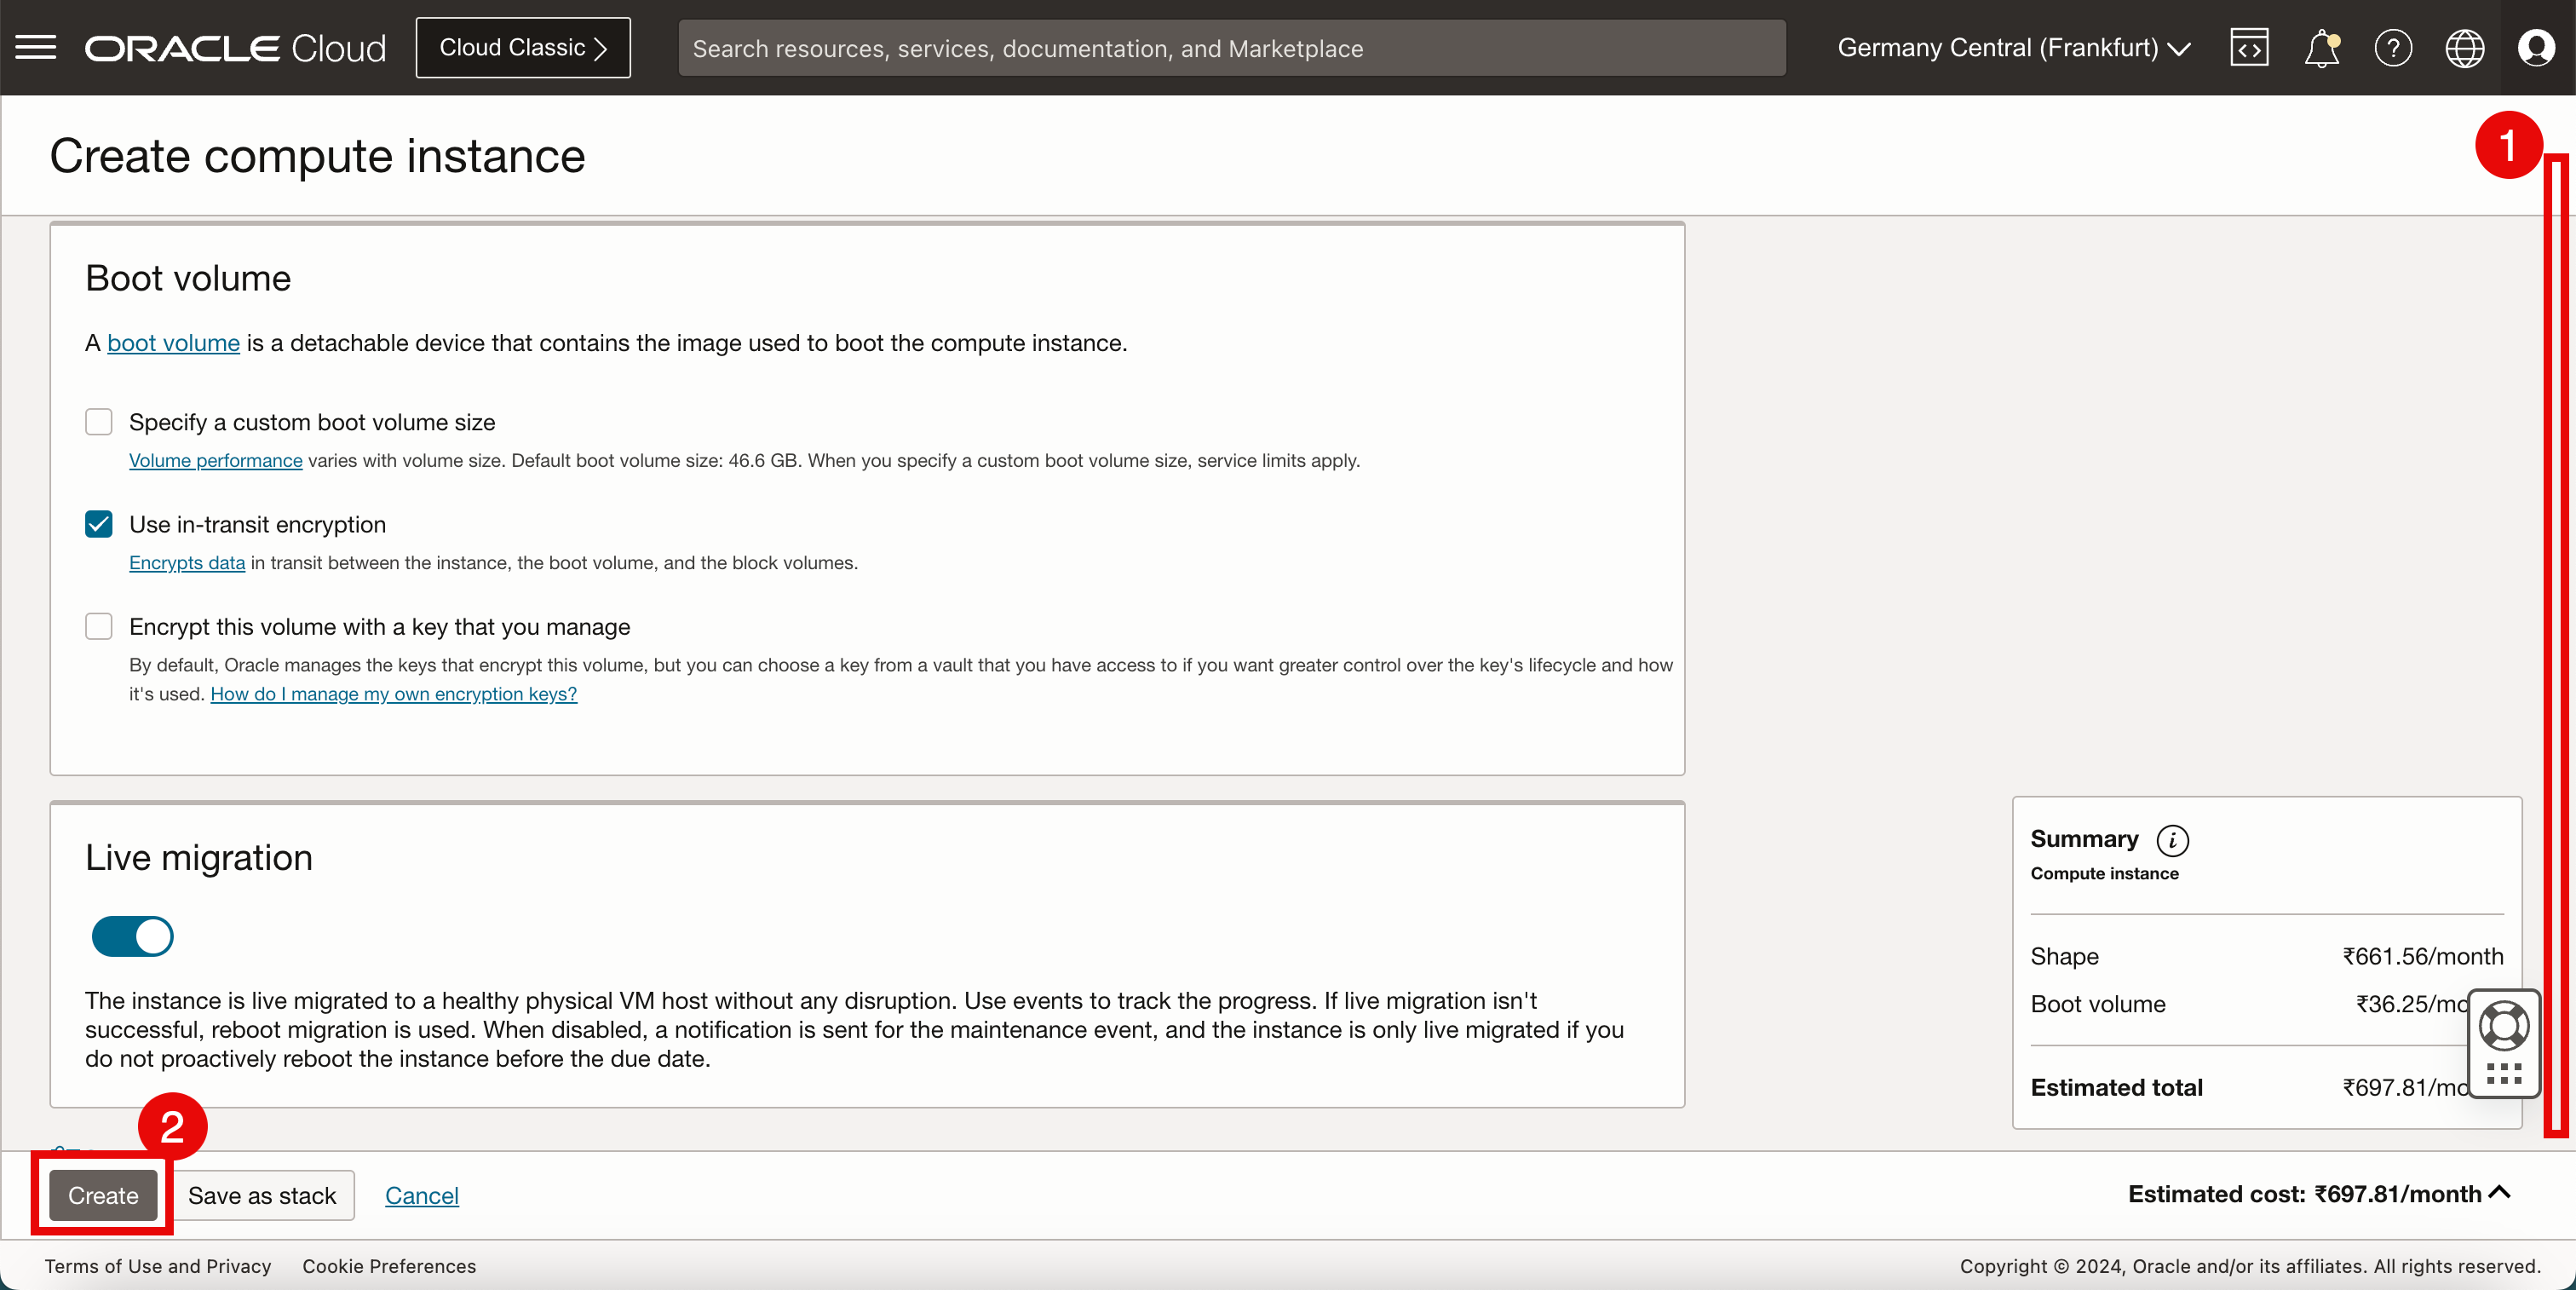The height and width of the screenshot is (1290, 2576).
Task: Click in the search resources field
Action: pos(1230,48)
